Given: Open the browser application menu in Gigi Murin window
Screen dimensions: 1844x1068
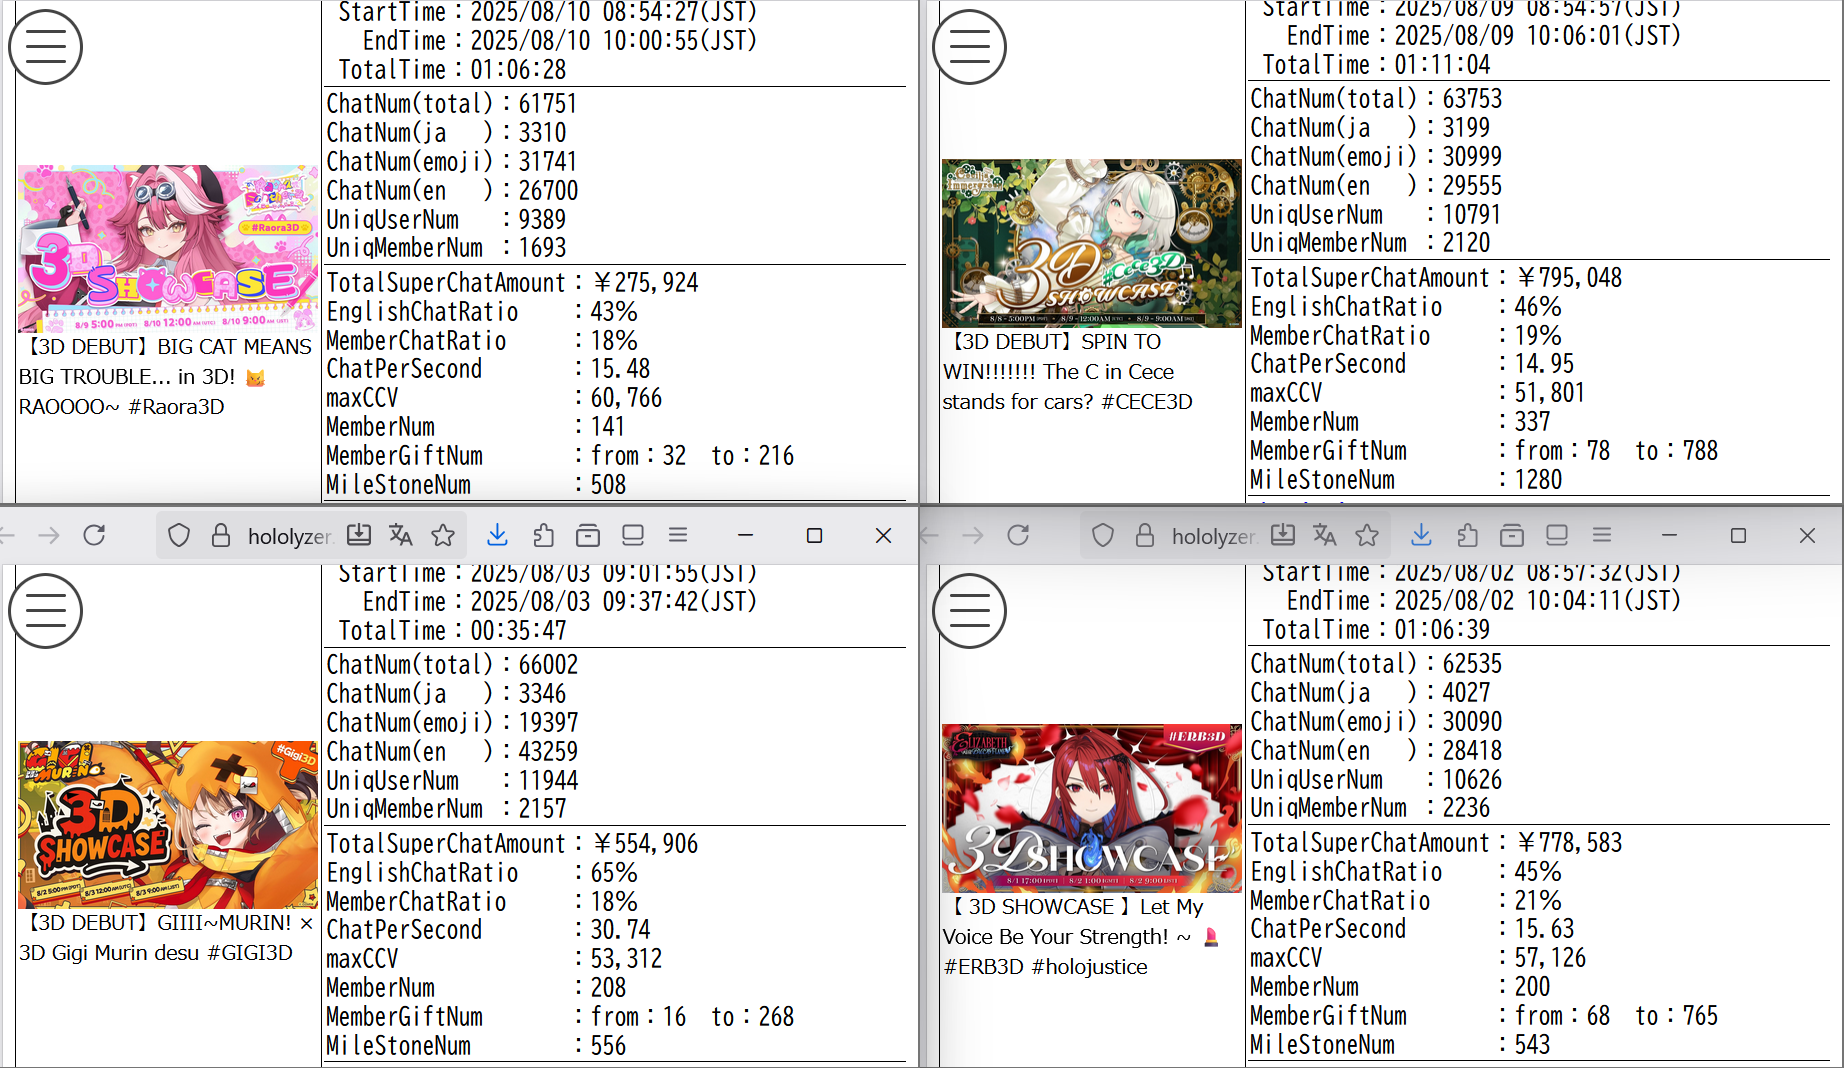Looking at the screenshot, I should tap(678, 536).
